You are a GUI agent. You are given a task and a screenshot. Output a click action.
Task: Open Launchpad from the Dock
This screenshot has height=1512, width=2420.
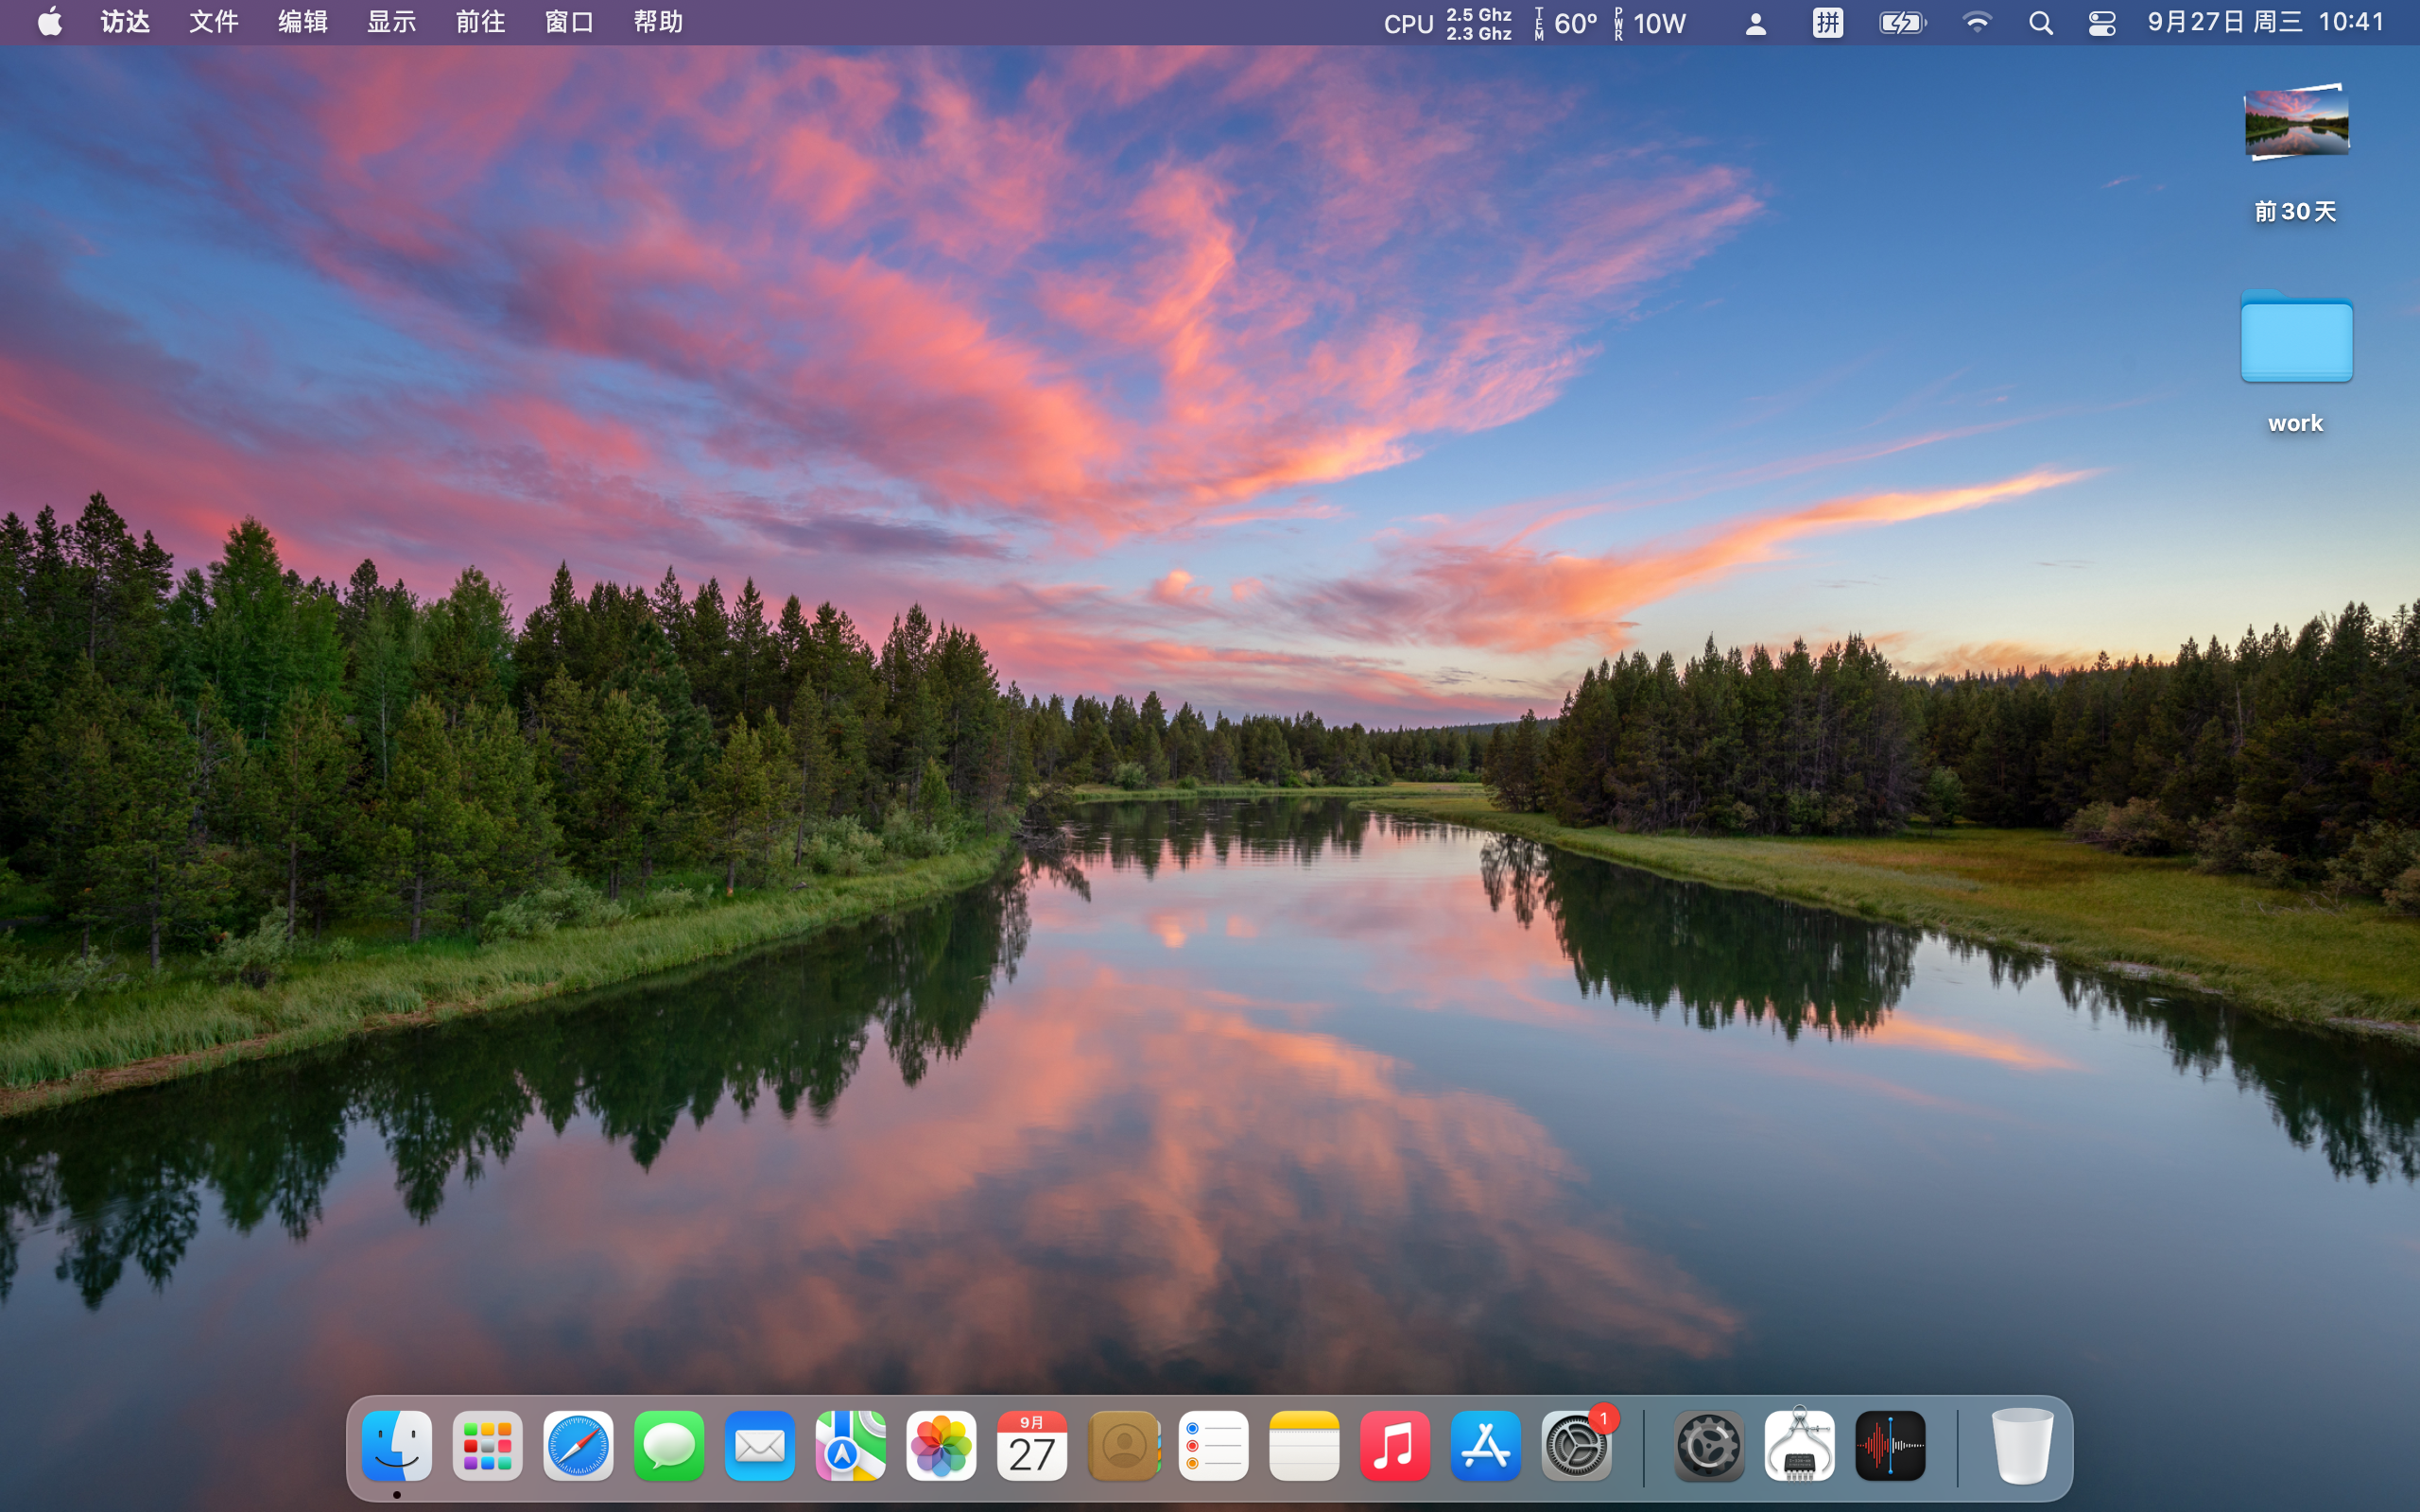[x=487, y=1446]
